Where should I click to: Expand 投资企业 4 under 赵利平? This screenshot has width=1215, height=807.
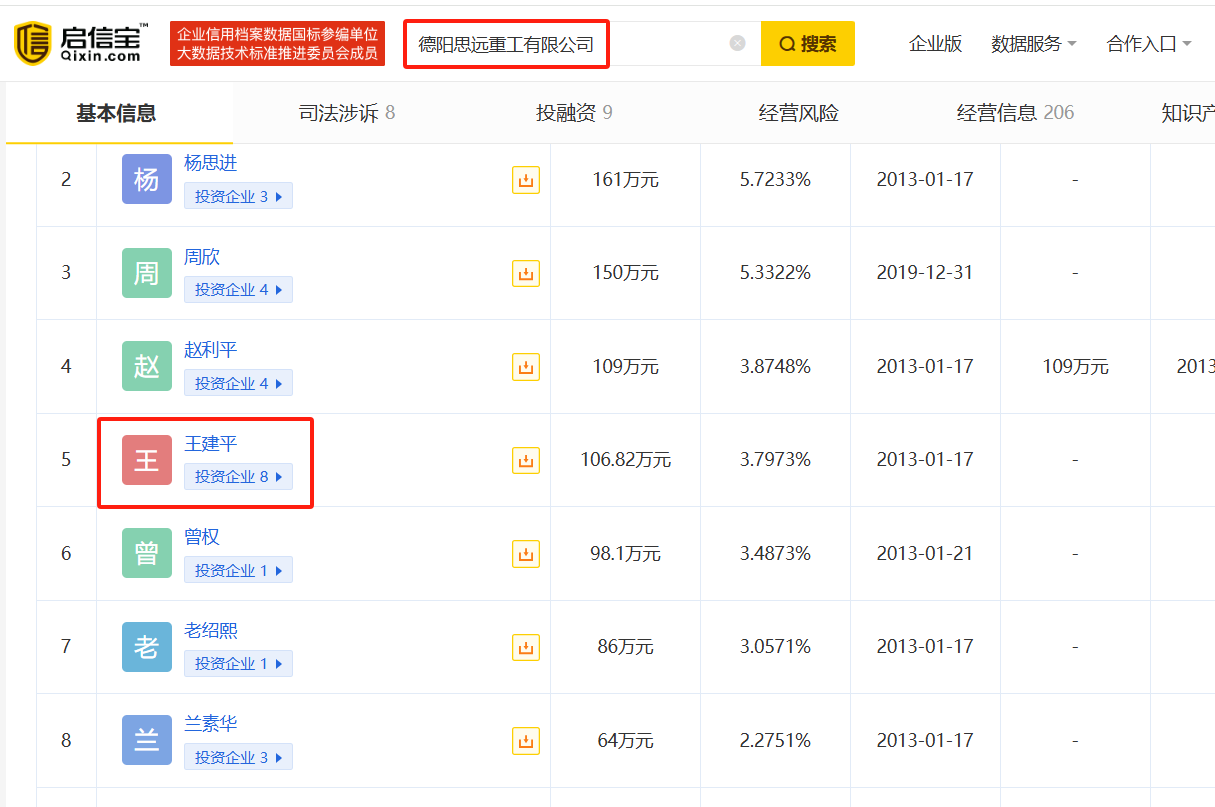point(238,383)
